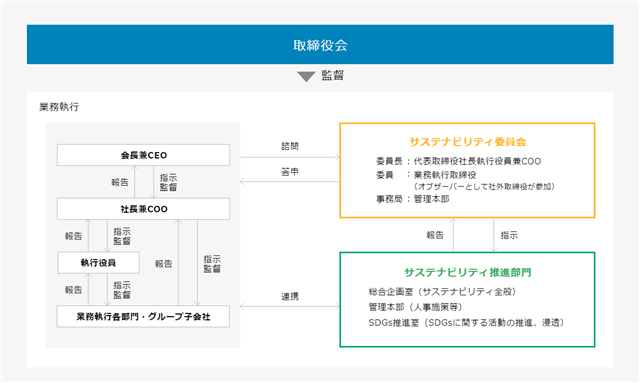
Task: Click the 諮問 arrow label
Action: click(x=290, y=146)
